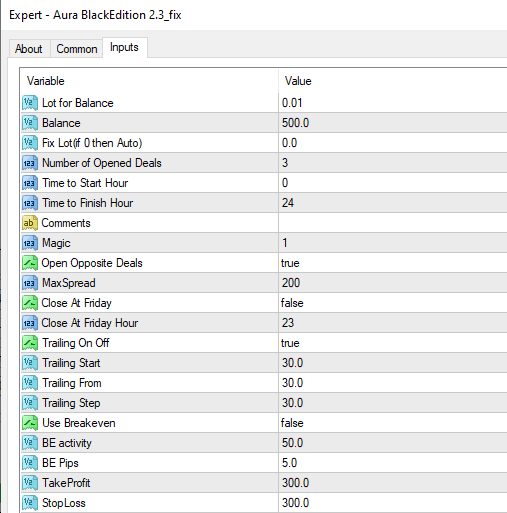Click the double-type icon next to TakeProfit
The image size is (507, 513).
(x=30, y=483)
